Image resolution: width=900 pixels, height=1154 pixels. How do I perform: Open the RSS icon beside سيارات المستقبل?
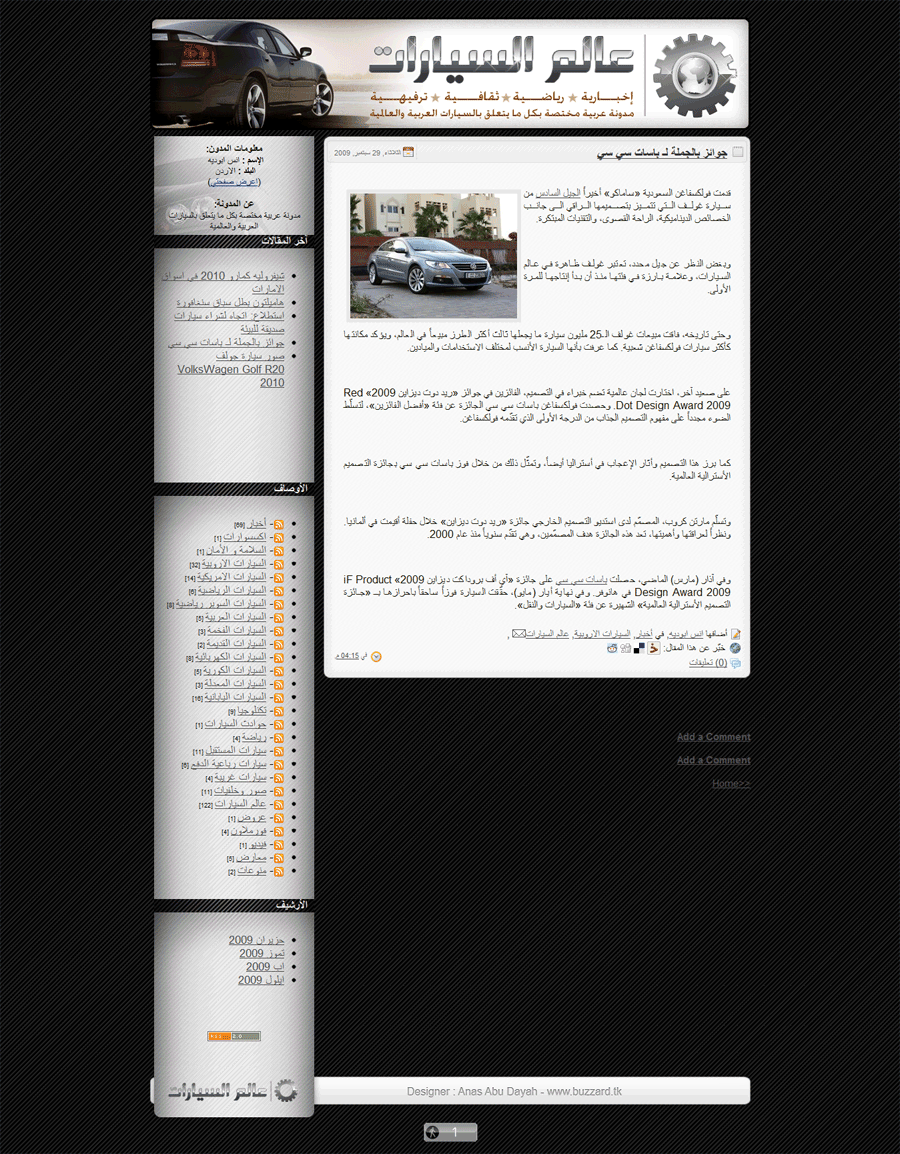tap(279, 751)
